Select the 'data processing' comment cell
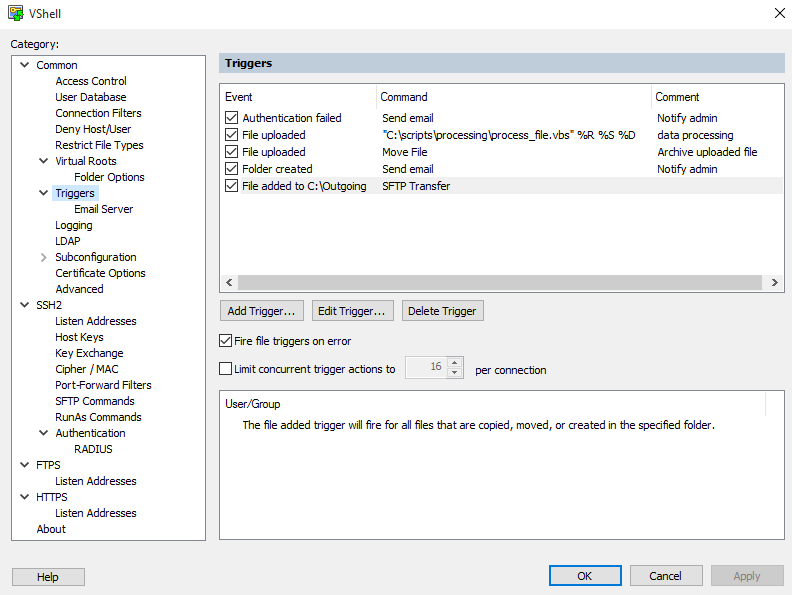The image size is (792, 595). (695, 135)
